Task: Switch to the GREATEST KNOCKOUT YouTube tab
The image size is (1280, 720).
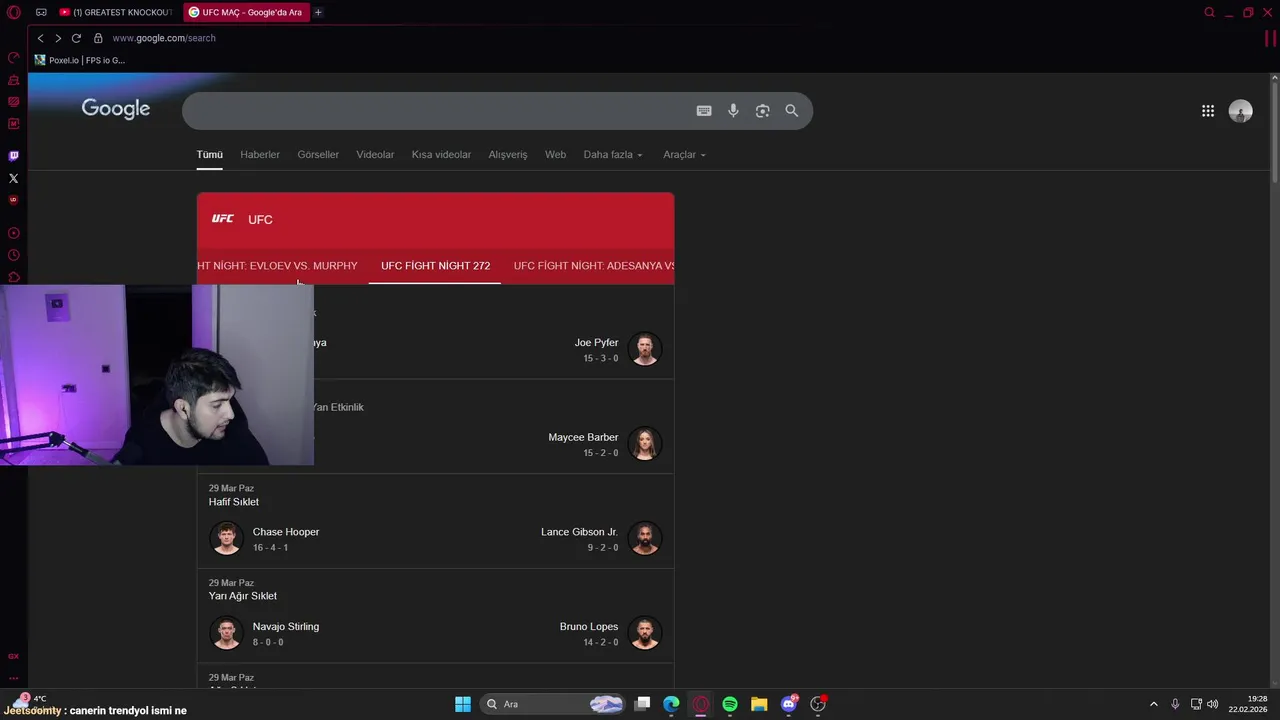Action: [116, 12]
